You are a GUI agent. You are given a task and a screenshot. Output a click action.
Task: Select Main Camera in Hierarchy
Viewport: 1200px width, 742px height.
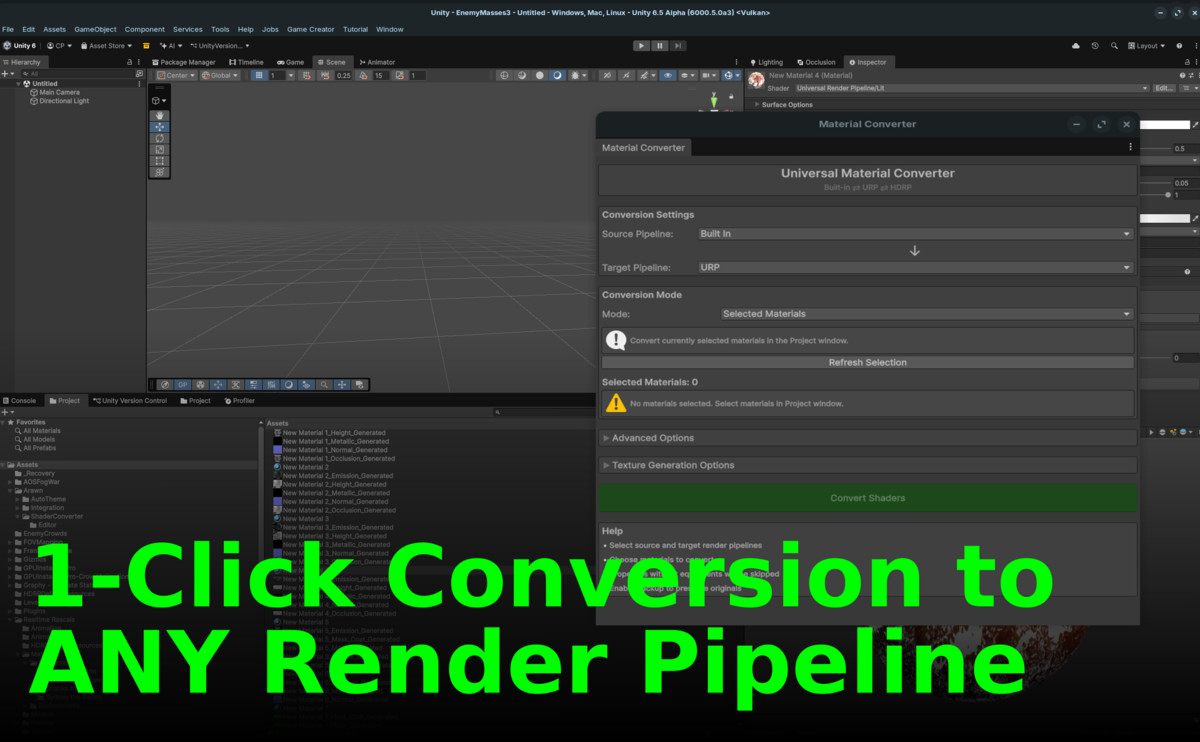[x=59, y=93]
